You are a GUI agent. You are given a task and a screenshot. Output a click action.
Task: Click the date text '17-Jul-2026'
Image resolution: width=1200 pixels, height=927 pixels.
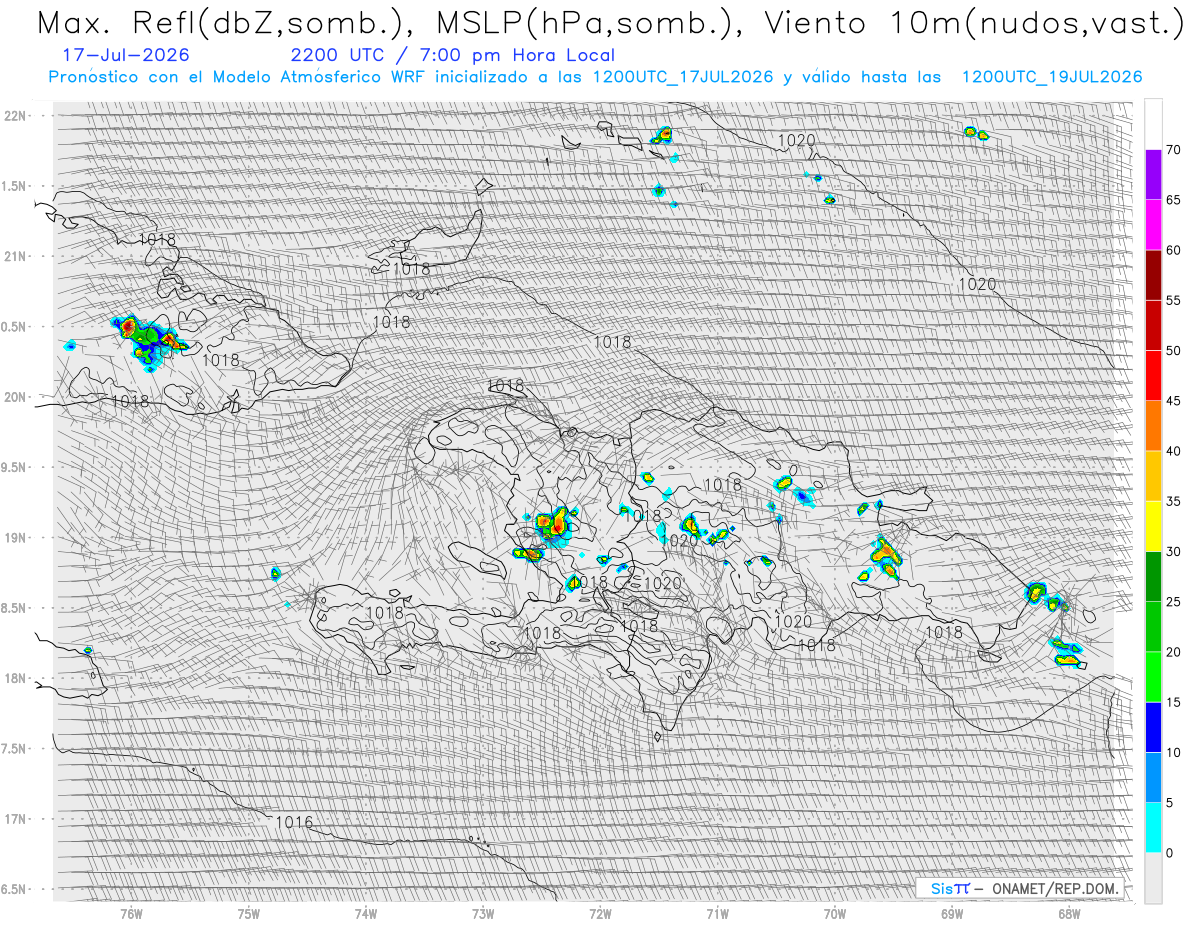(x=124, y=55)
